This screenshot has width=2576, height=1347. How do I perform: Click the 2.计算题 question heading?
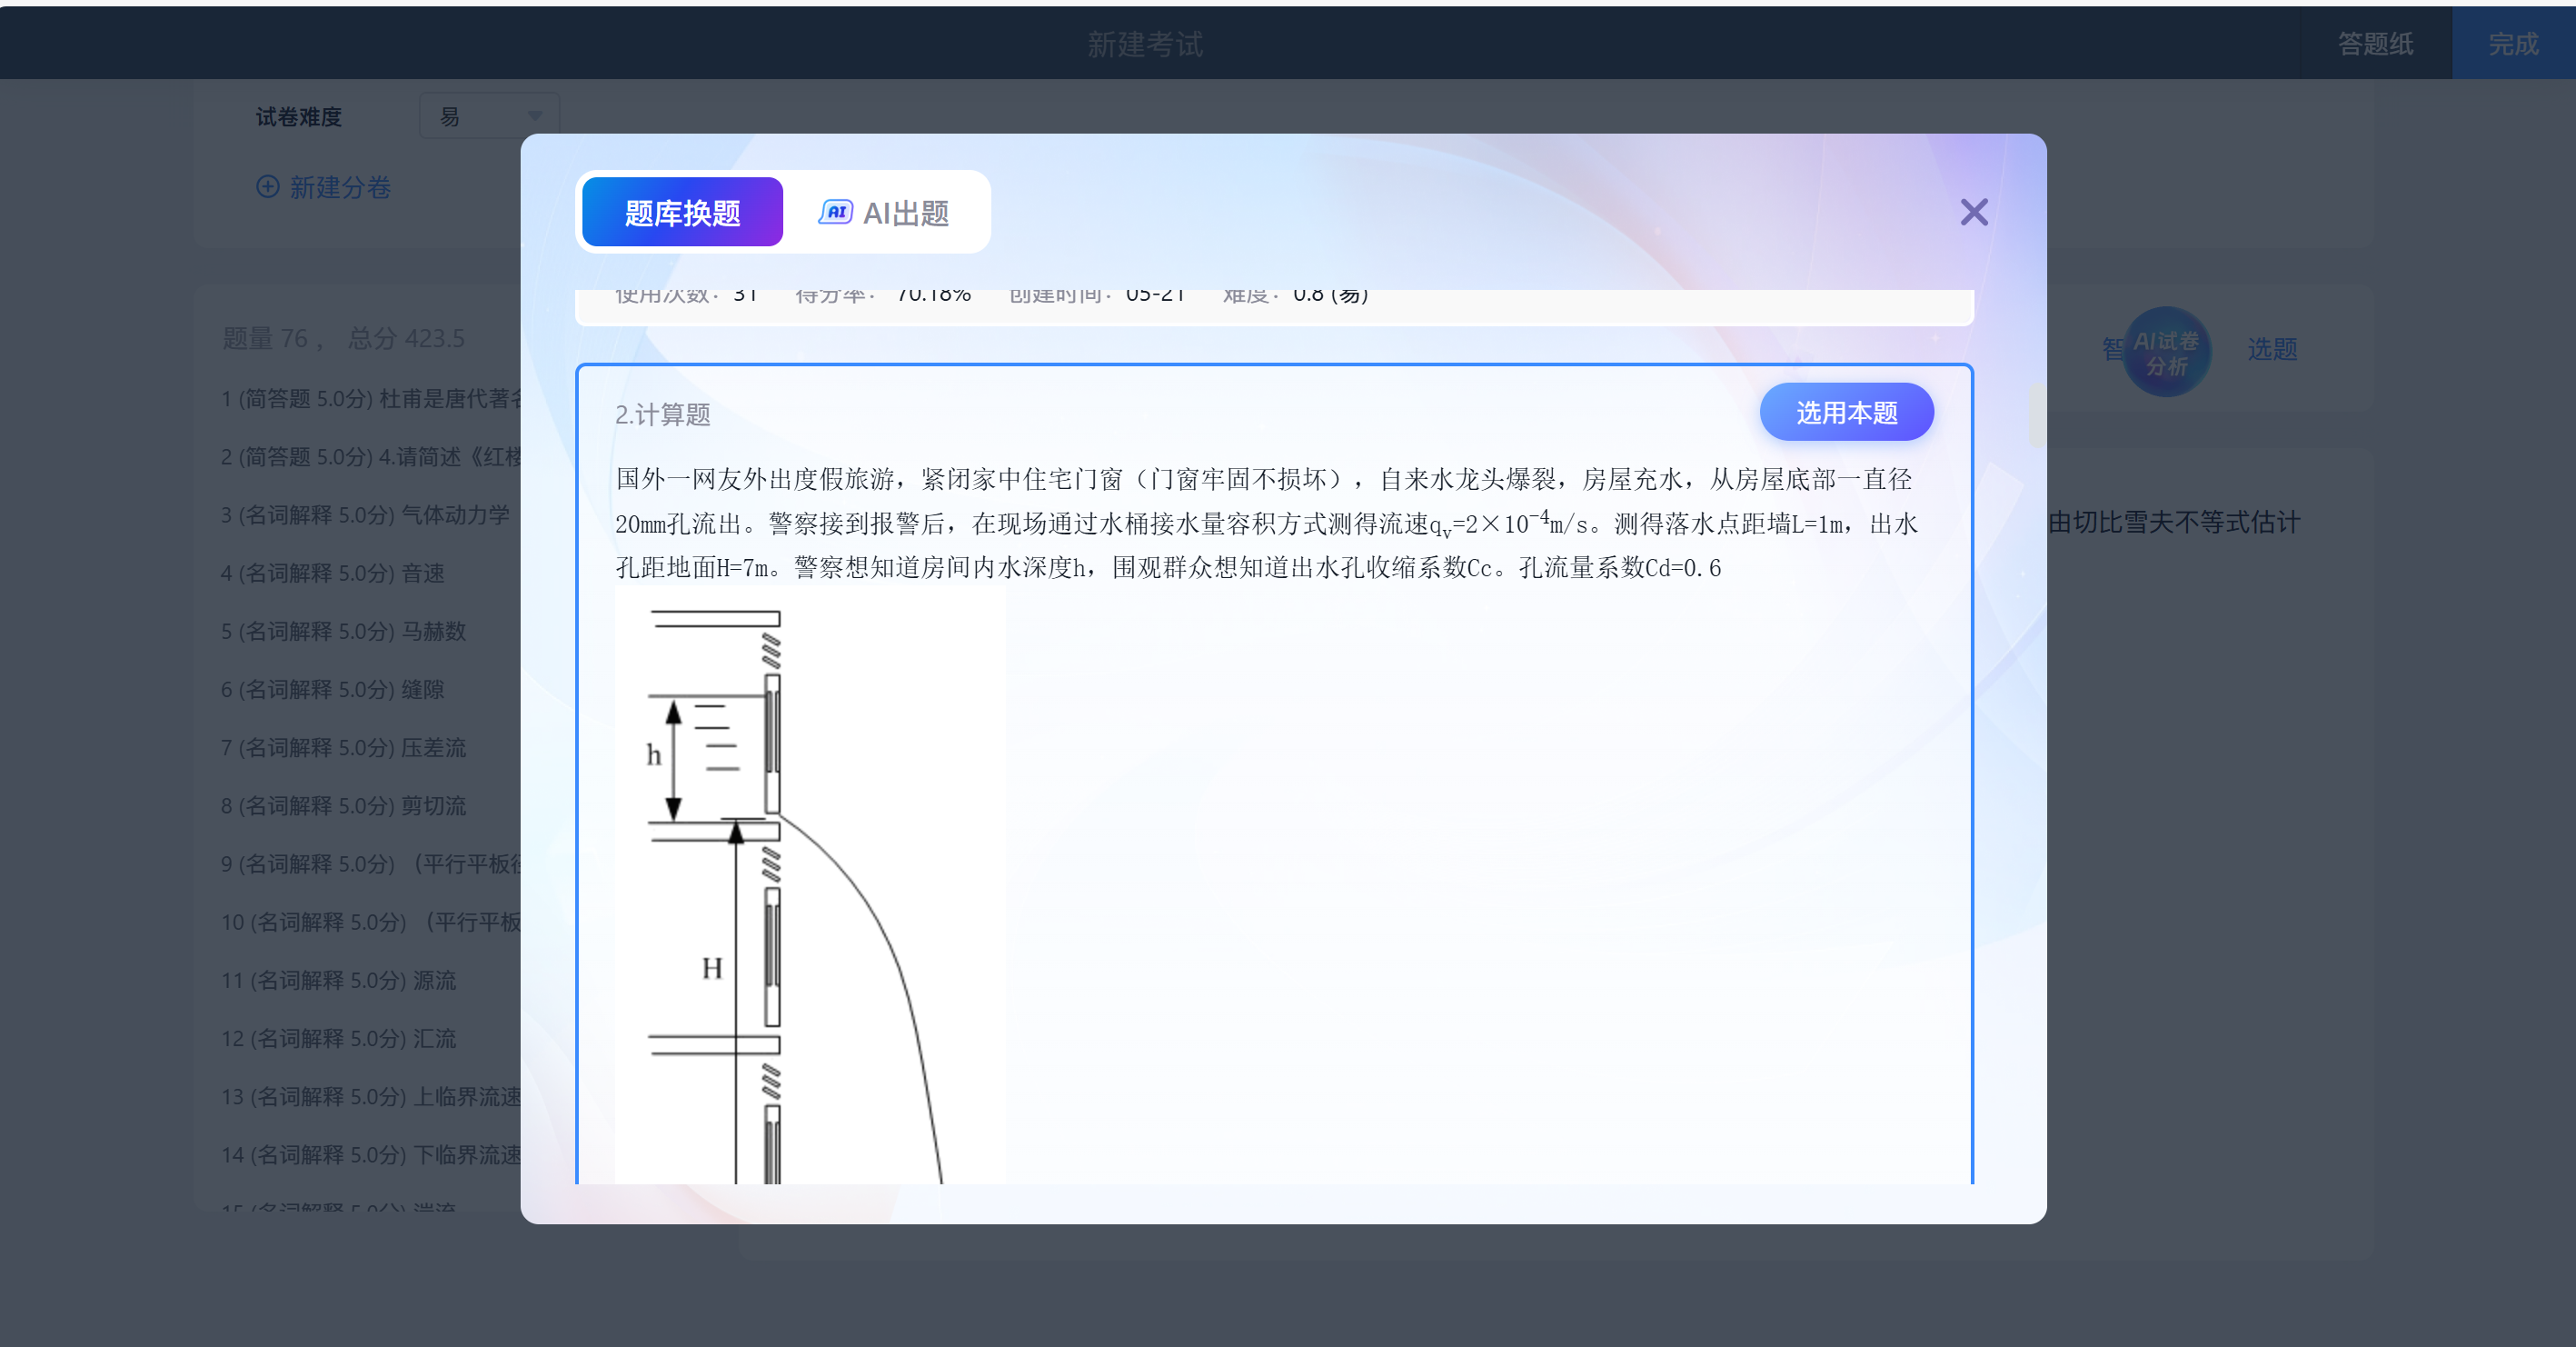[662, 415]
